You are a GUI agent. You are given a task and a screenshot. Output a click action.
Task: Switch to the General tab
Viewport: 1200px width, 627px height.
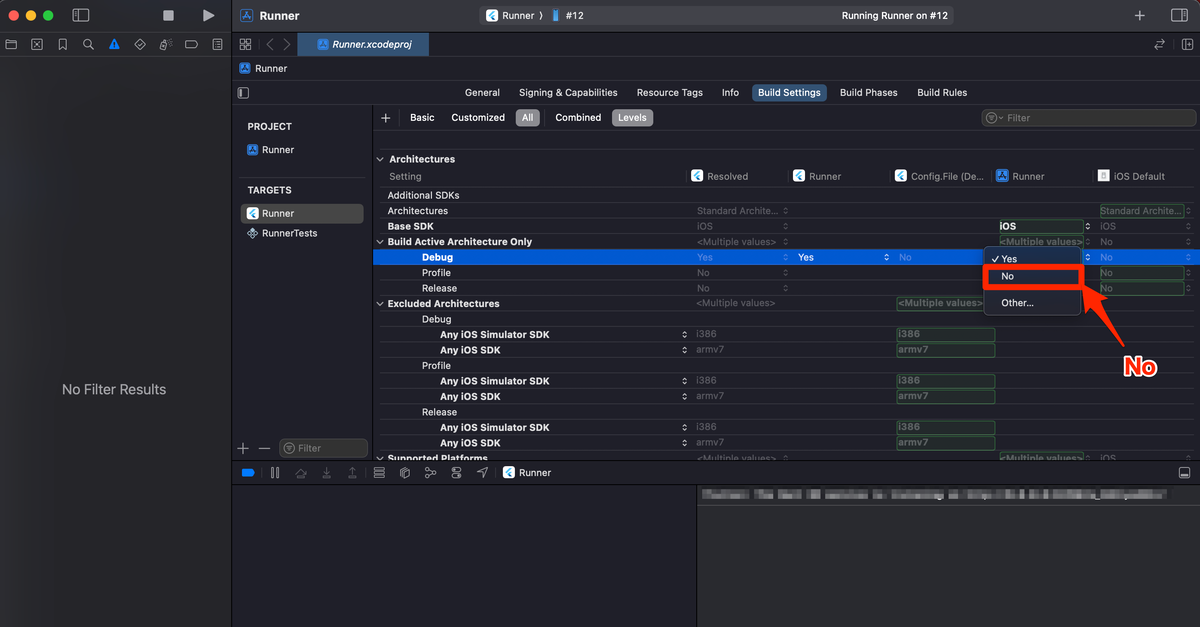(x=482, y=92)
